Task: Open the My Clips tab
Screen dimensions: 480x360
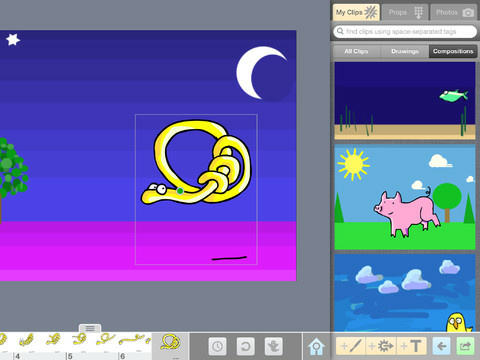Action: pyautogui.click(x=356, y=13)
